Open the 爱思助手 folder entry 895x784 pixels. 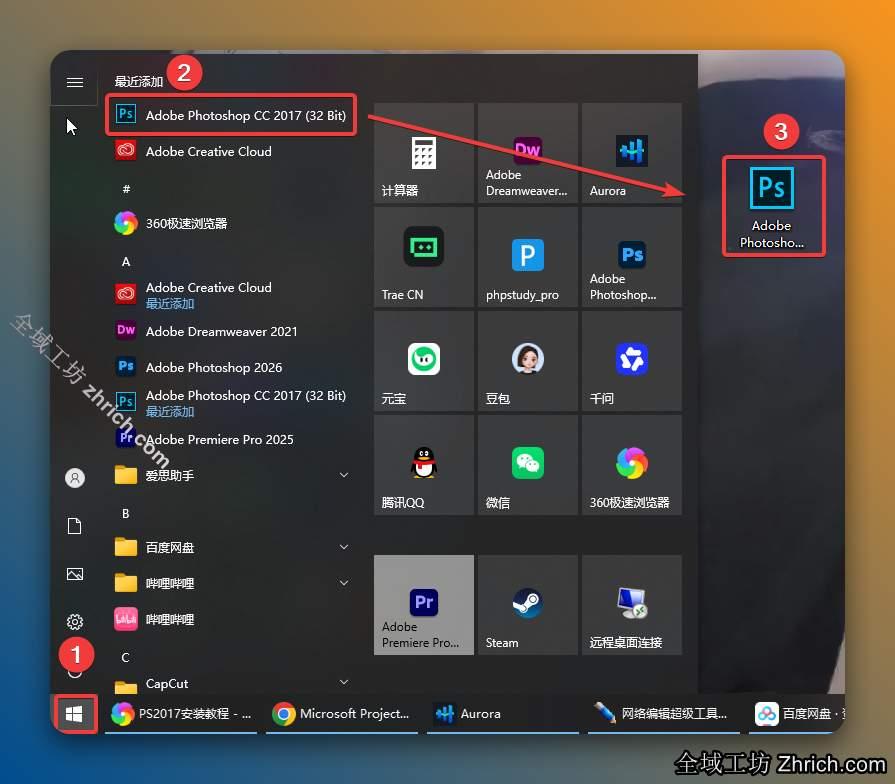[x=231, y=475]
